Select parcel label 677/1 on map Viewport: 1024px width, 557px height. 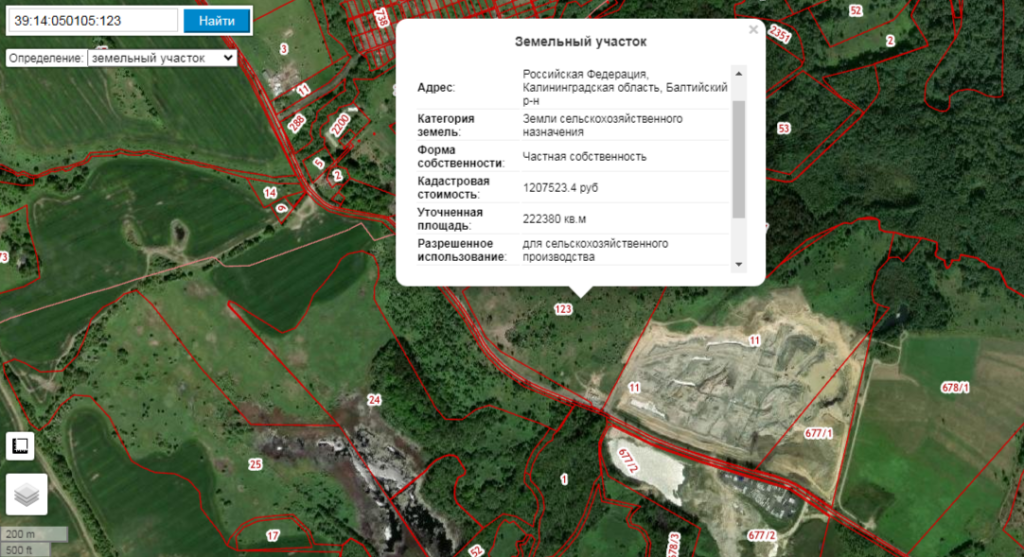point(818,433)
